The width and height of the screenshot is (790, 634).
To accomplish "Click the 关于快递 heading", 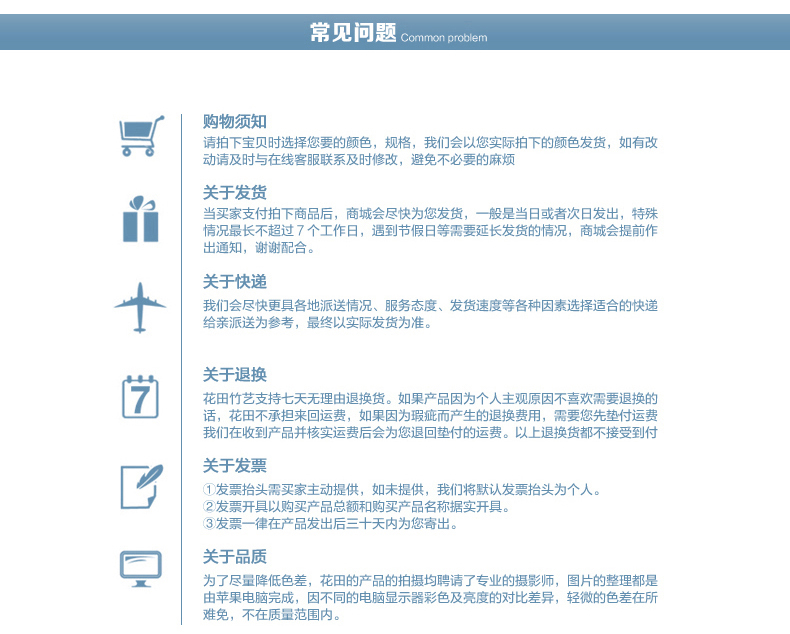I will point(235,282).
